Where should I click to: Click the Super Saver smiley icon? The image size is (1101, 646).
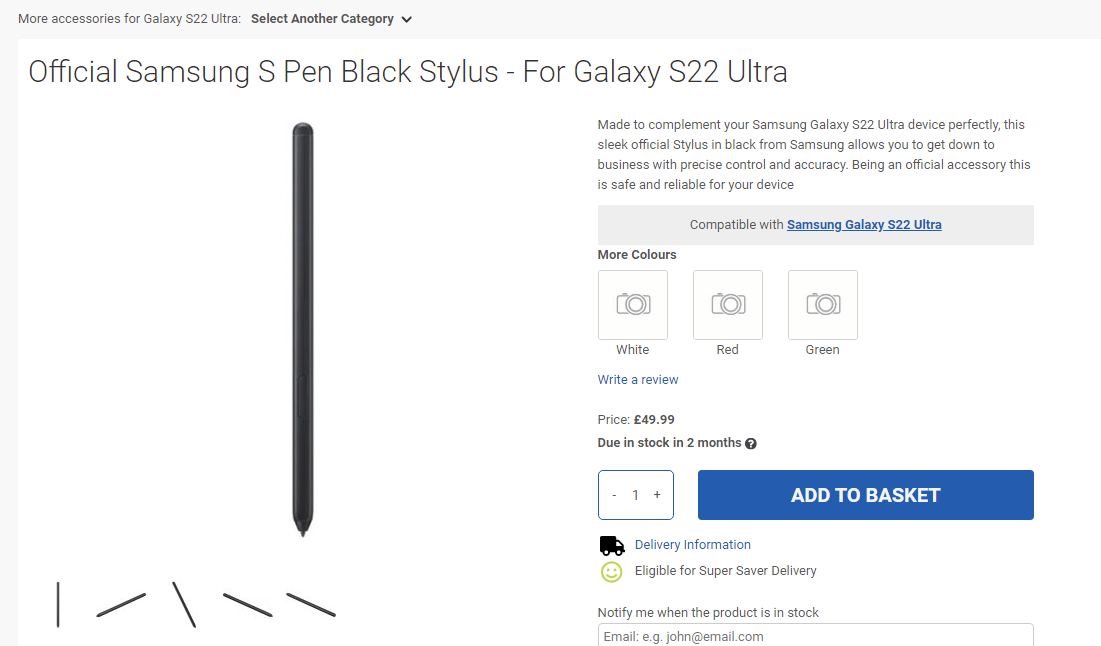611,571
